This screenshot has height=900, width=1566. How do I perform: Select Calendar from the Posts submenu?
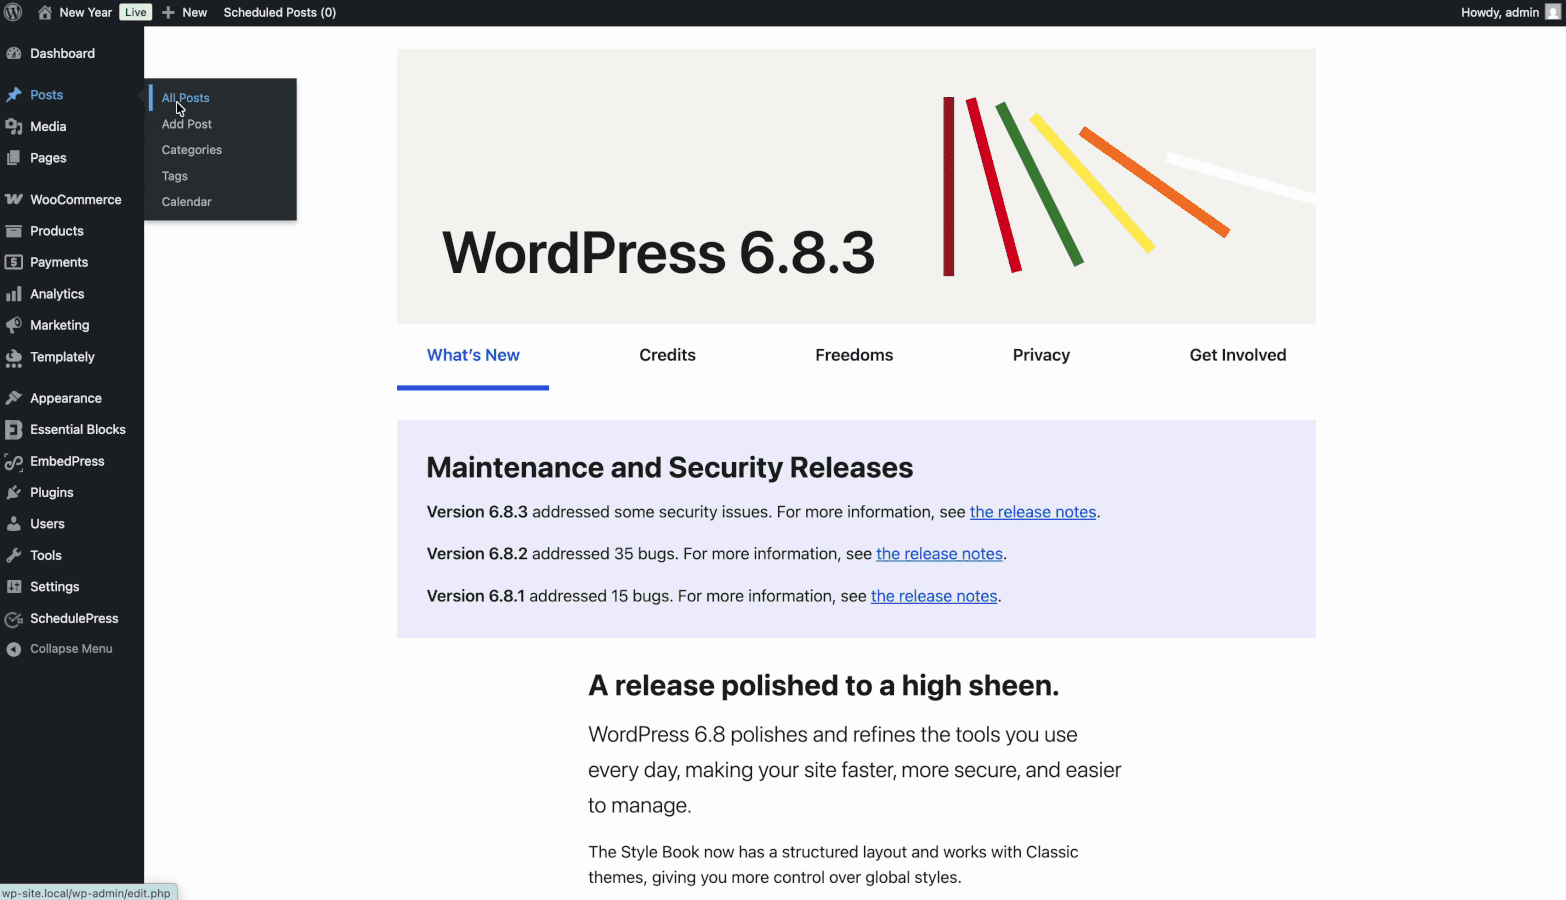point(186,201)
